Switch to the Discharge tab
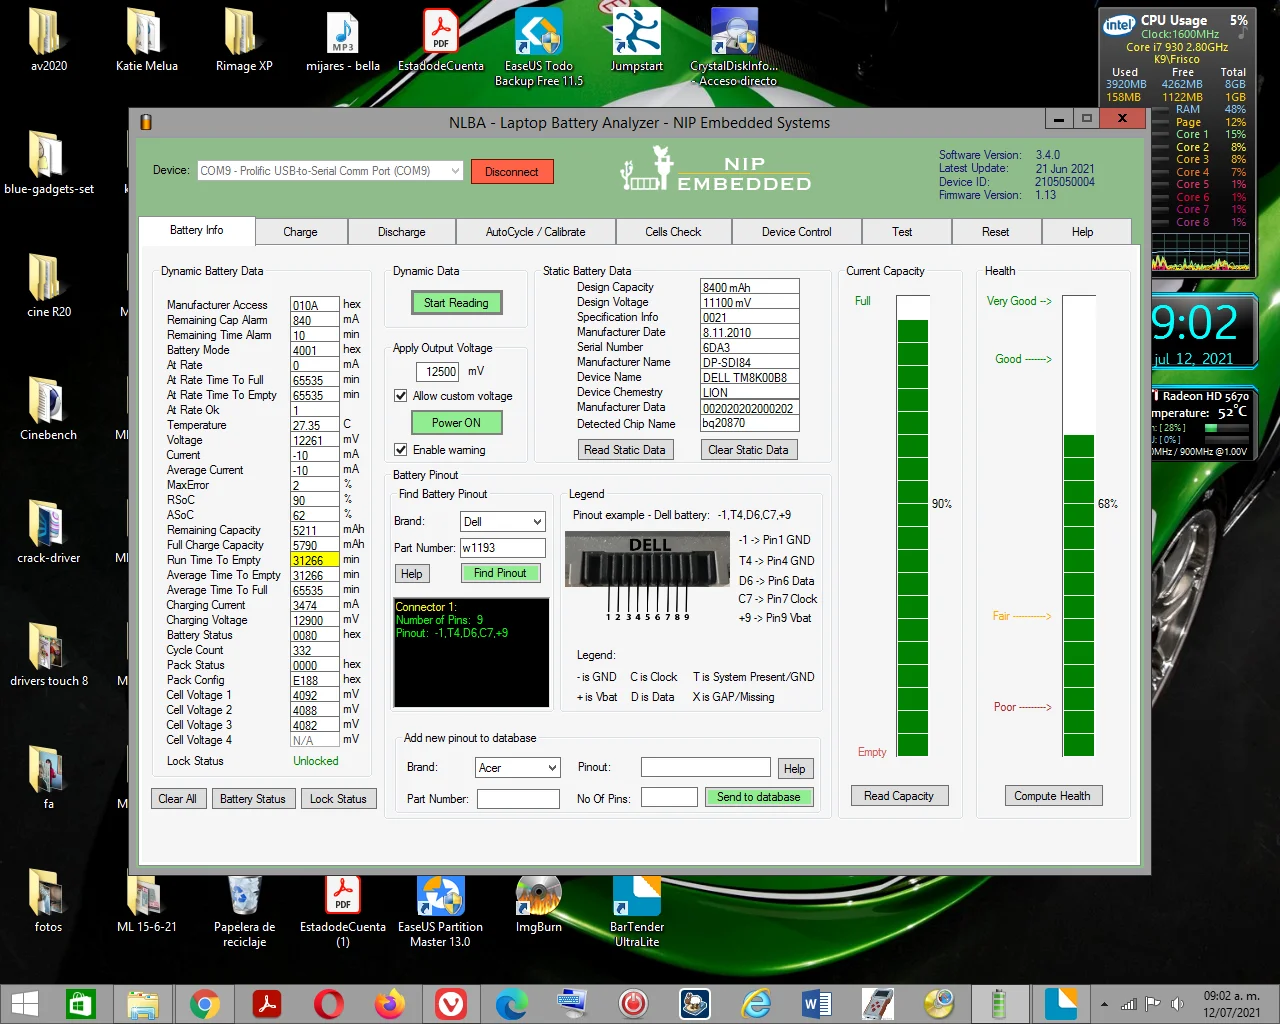 tap(402, 232)
